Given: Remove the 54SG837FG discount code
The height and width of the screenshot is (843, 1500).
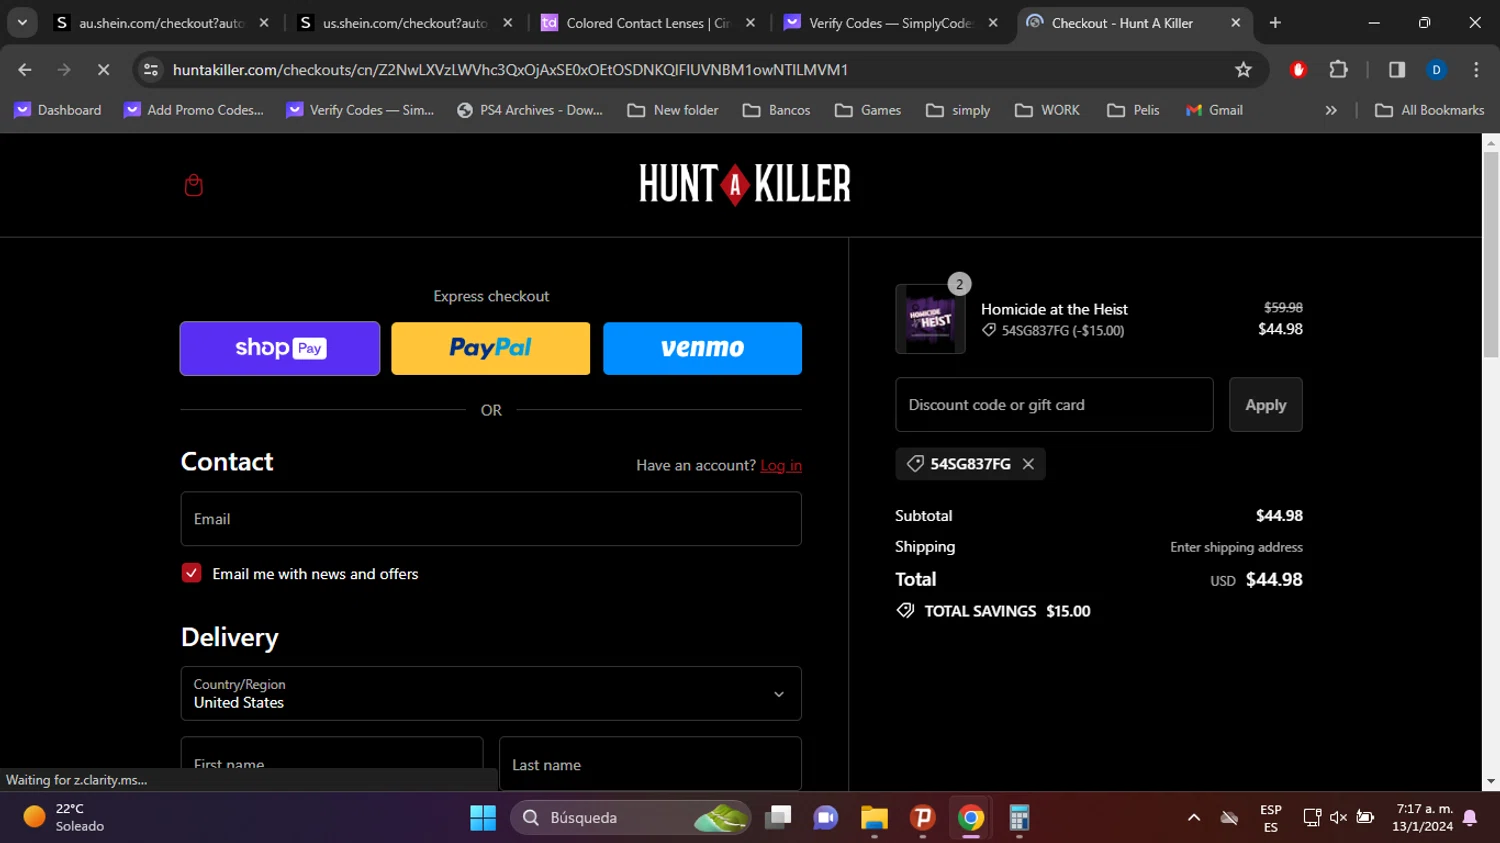Looking at the screenshot, I should point(1028,464).
